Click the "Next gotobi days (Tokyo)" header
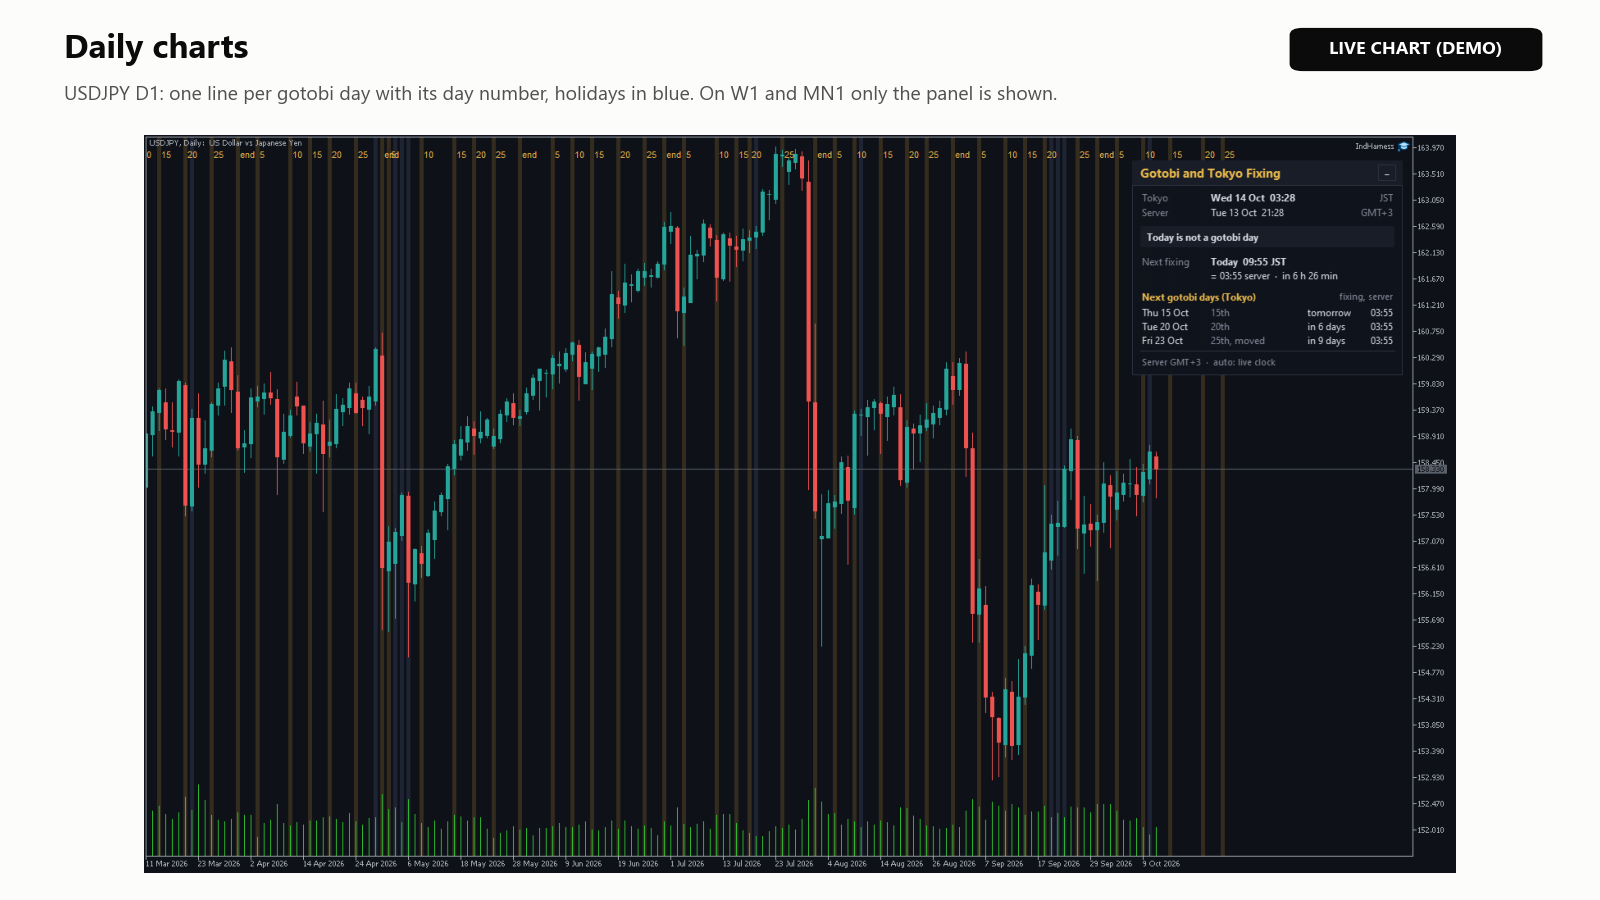Screen dimensions: 1600x900 [1199, 297]
